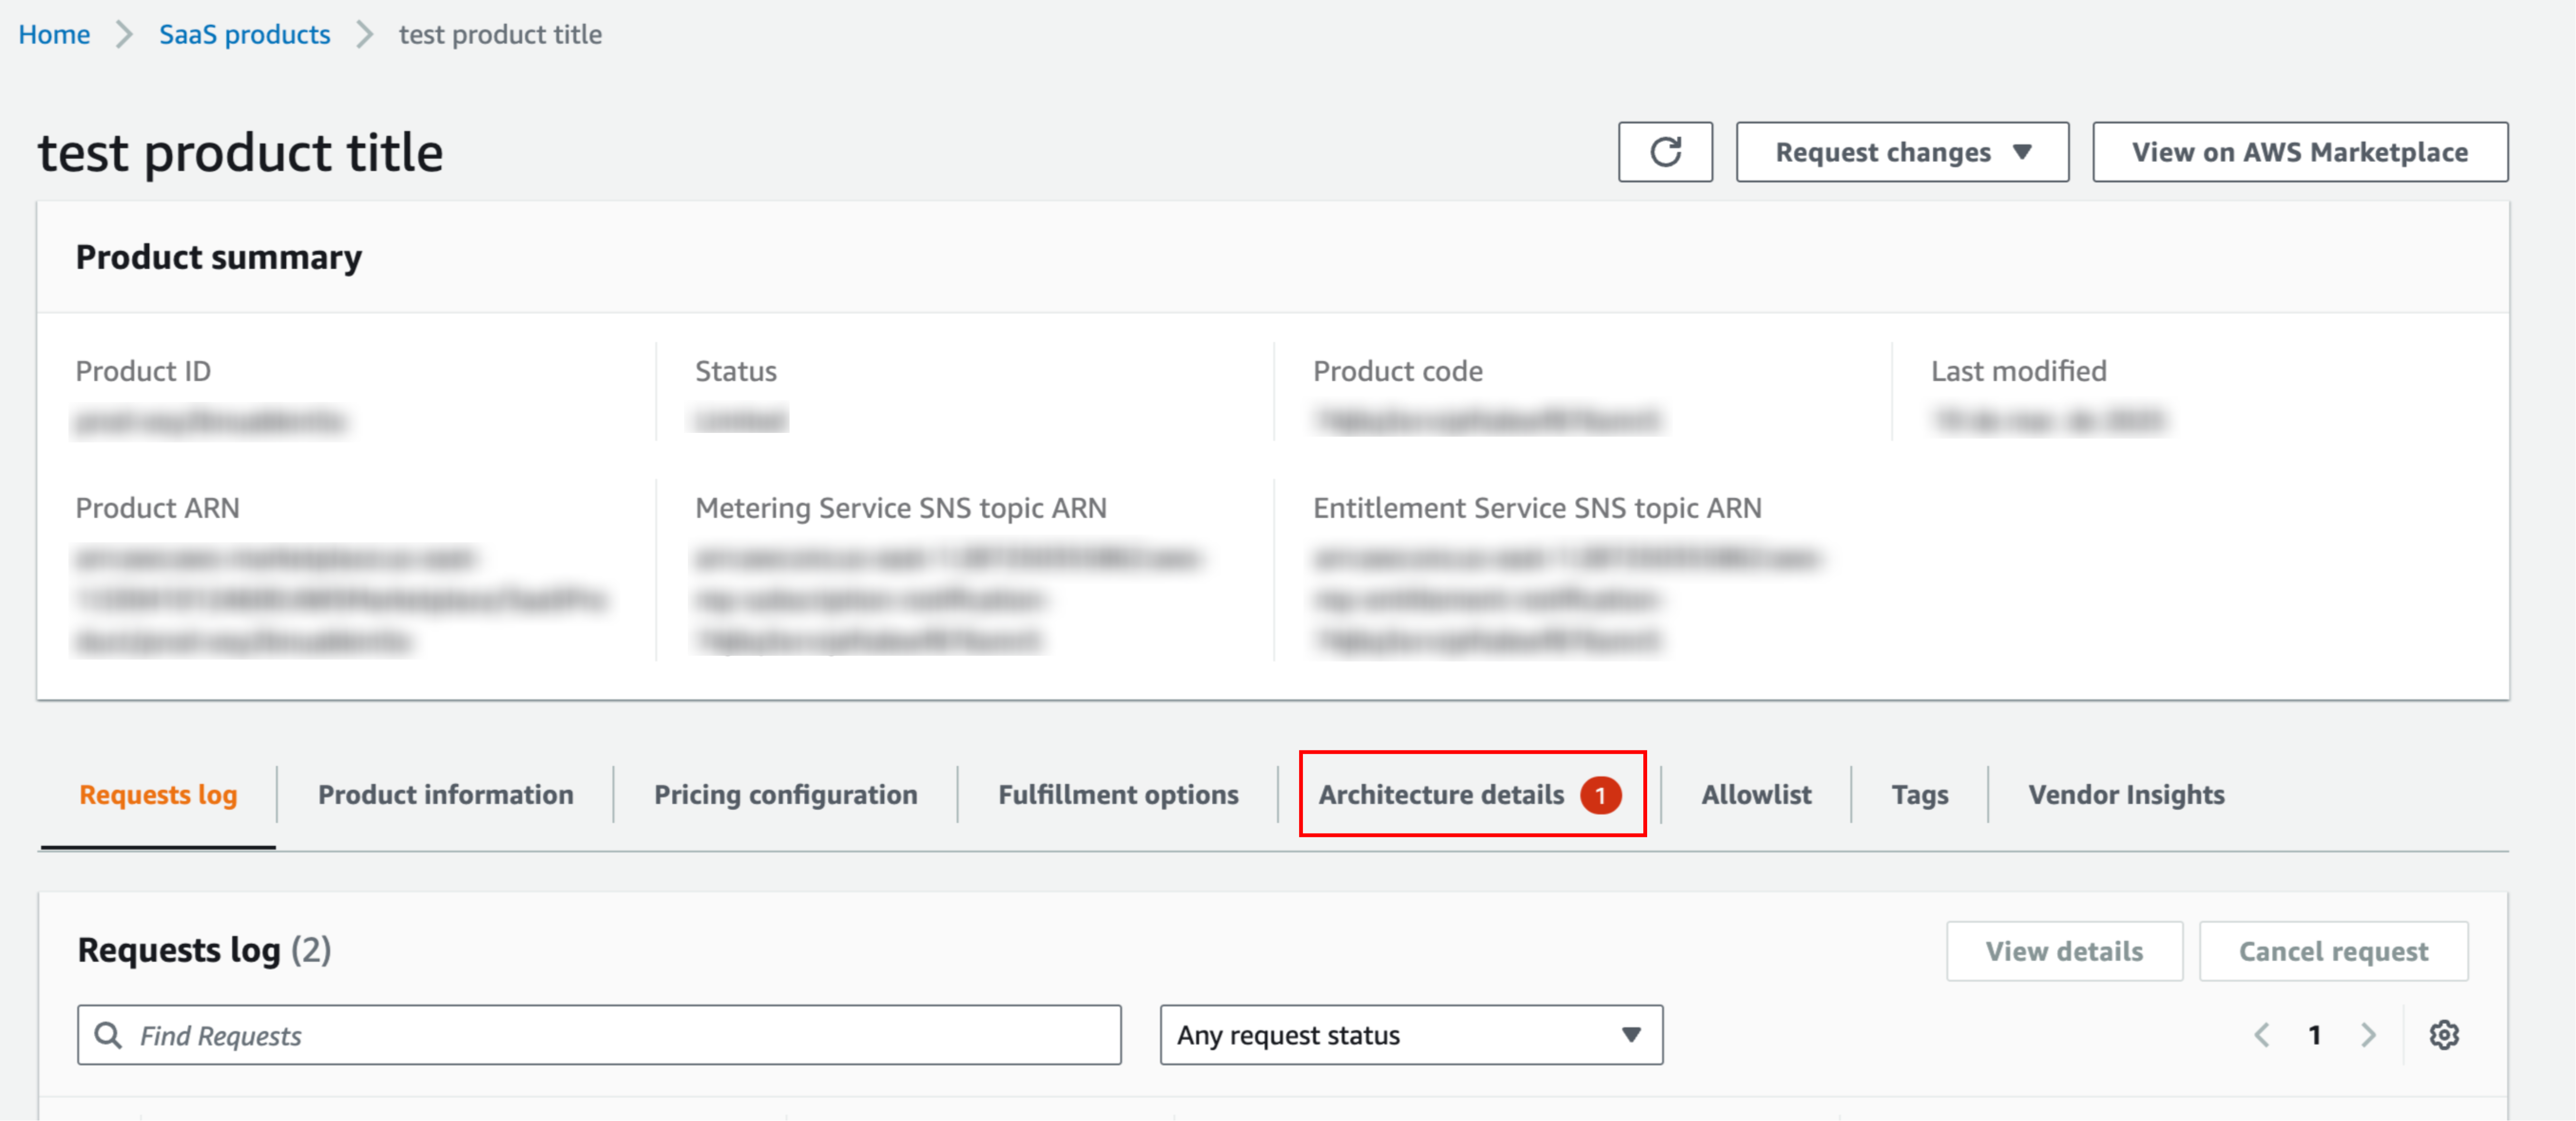Click the 'Metering Service SNS topic ARN' label

[900, 508]
